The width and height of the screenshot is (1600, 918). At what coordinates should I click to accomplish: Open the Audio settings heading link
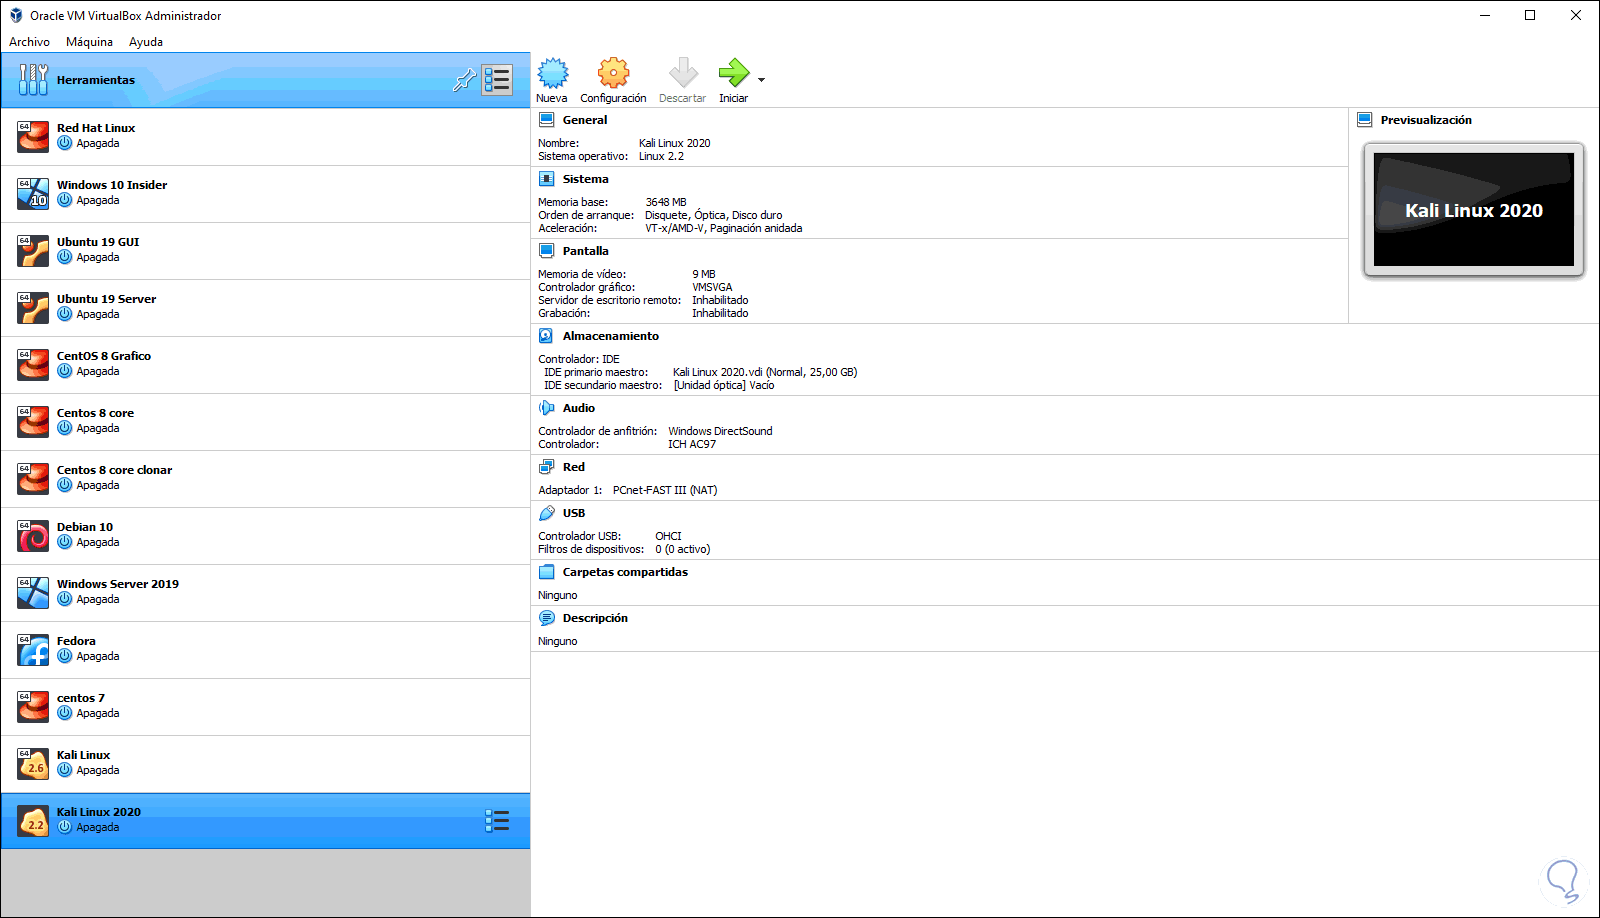(578, 408)
